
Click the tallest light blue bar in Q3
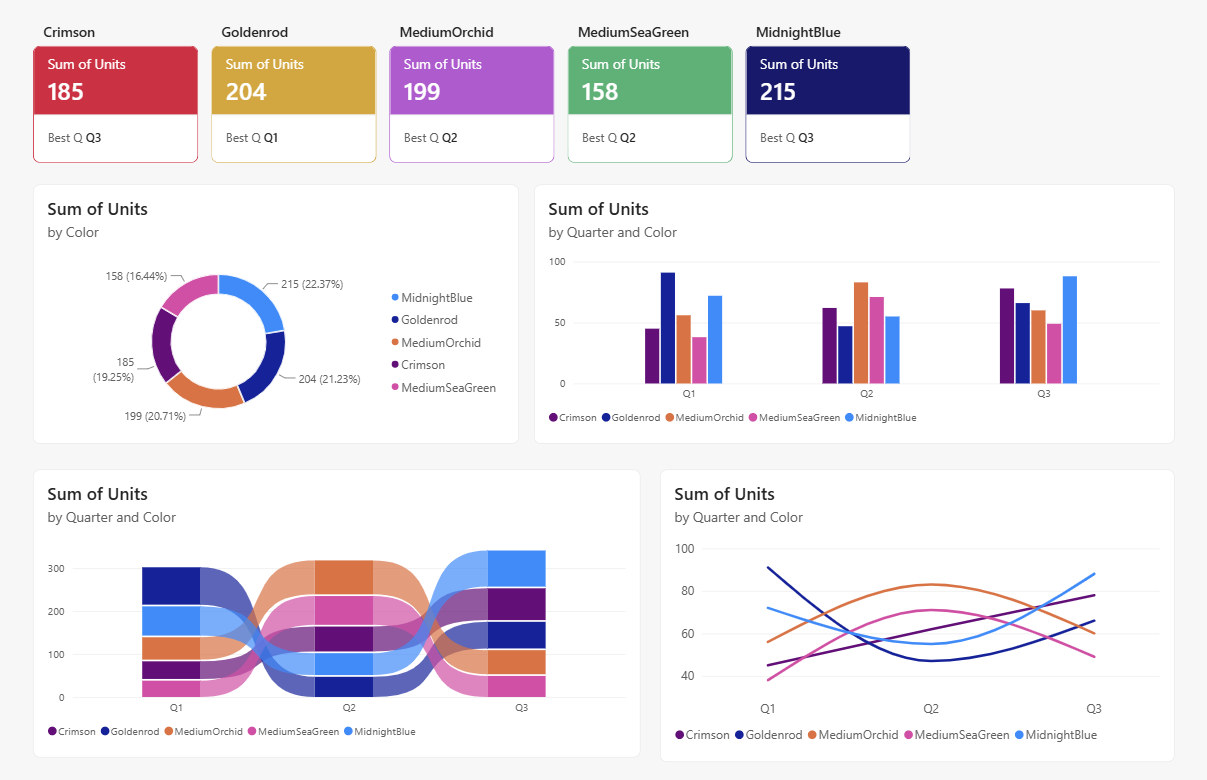click(1070, 330)
